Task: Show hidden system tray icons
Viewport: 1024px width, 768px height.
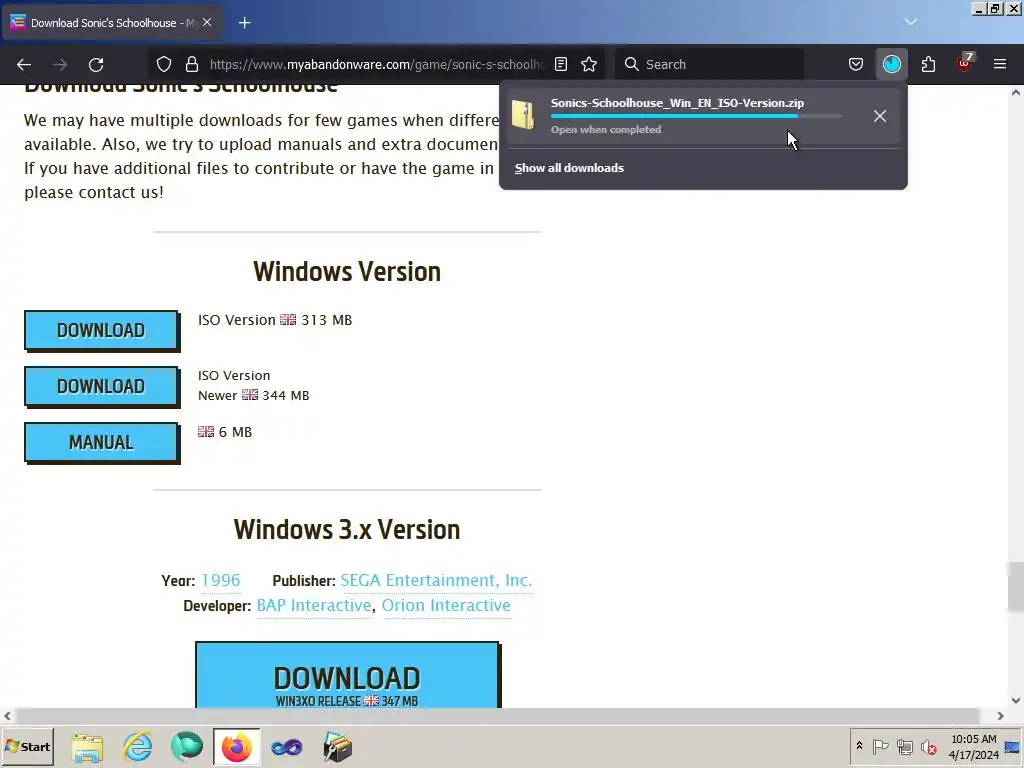Action: 859,746
